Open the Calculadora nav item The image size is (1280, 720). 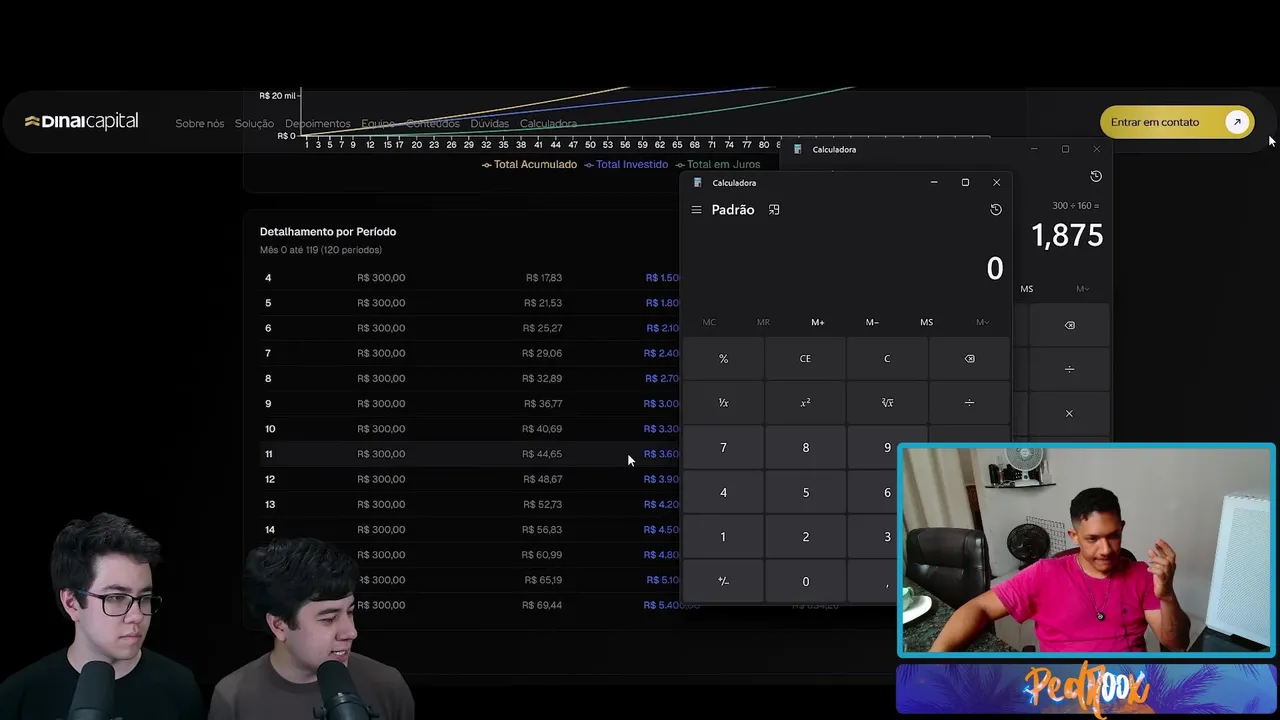pos(548,124)
